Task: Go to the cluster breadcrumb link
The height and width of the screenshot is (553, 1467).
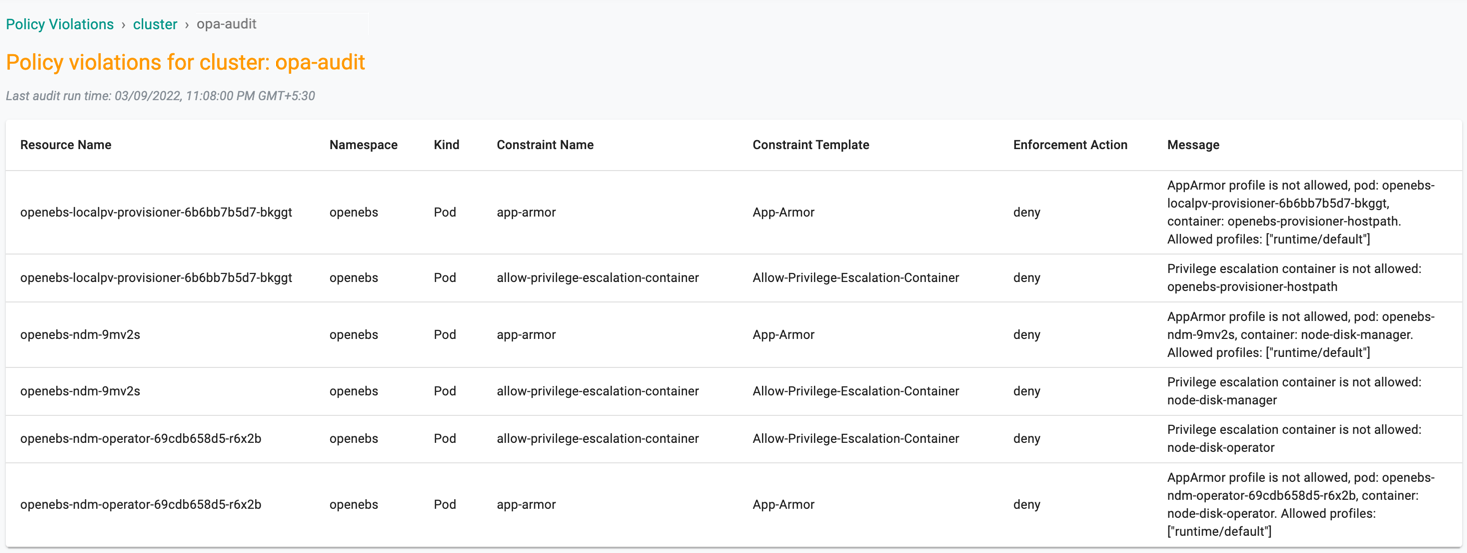Action: pyautogui.click(x=155, y=24)
